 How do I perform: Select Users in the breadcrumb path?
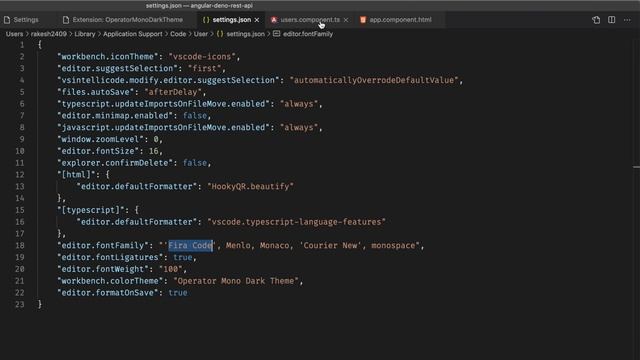point(14,34)
